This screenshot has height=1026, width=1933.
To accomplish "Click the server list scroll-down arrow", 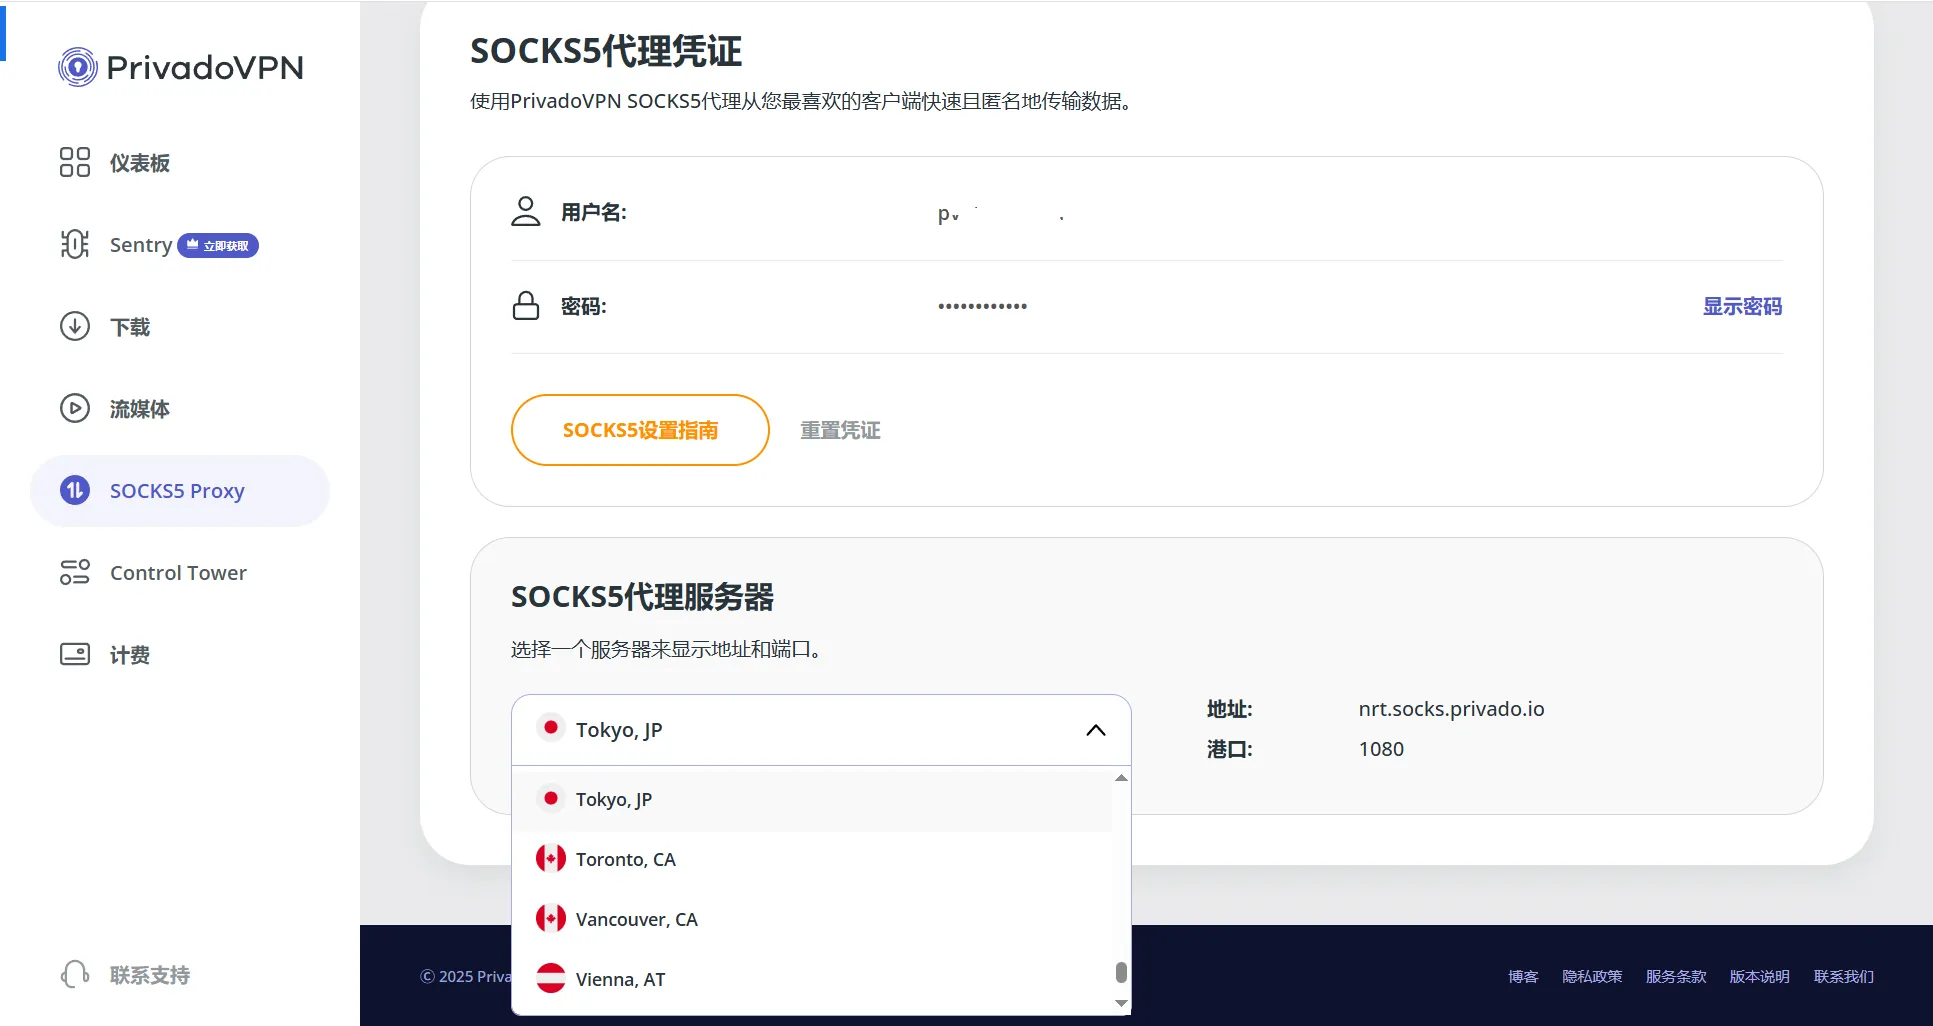I will (1121, 1003).
